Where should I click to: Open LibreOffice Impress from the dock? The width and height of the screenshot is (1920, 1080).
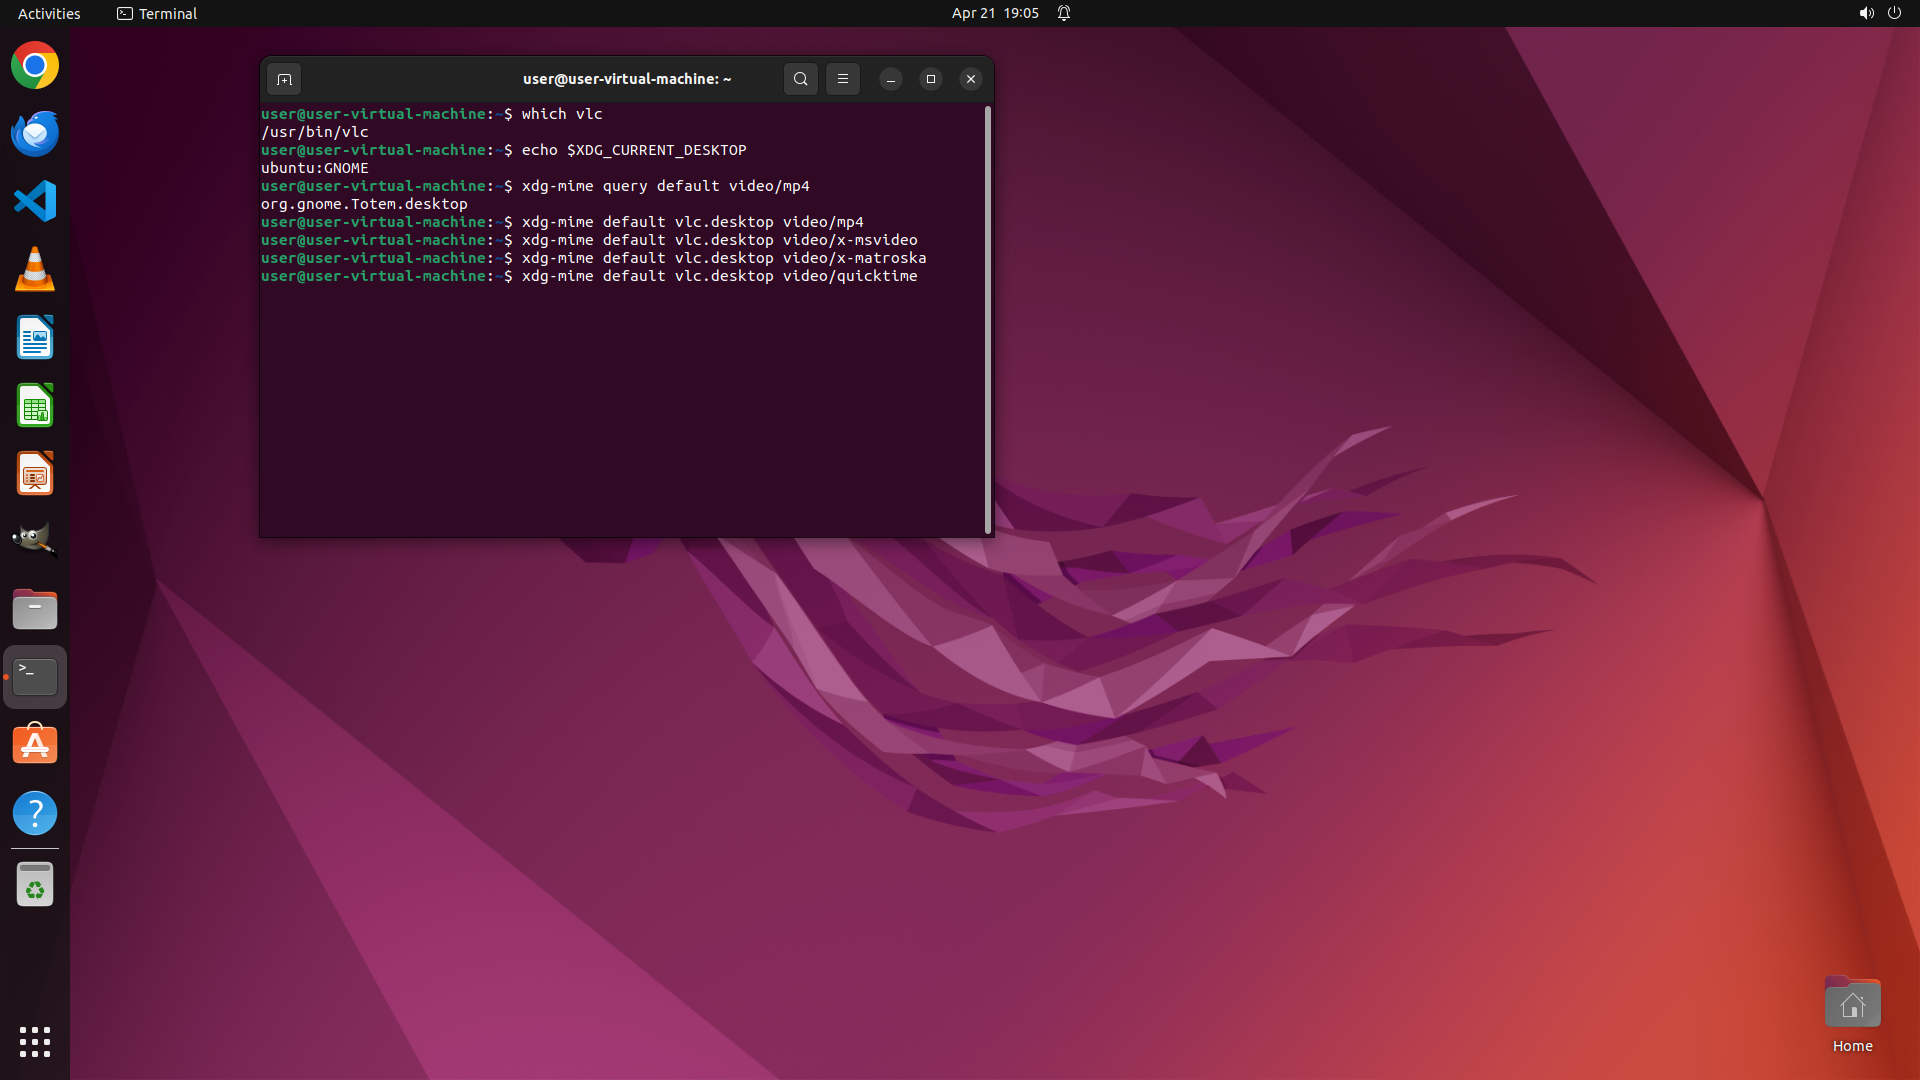(x=35, y=473)
